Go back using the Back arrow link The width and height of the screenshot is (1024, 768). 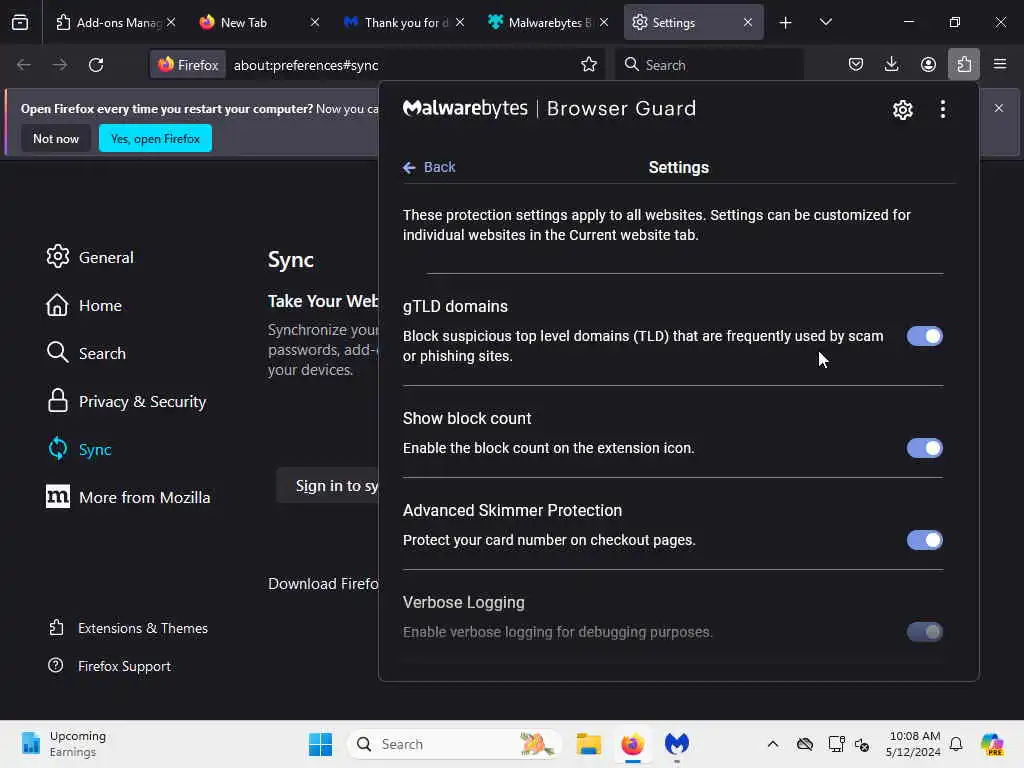(x=429, y=167)
